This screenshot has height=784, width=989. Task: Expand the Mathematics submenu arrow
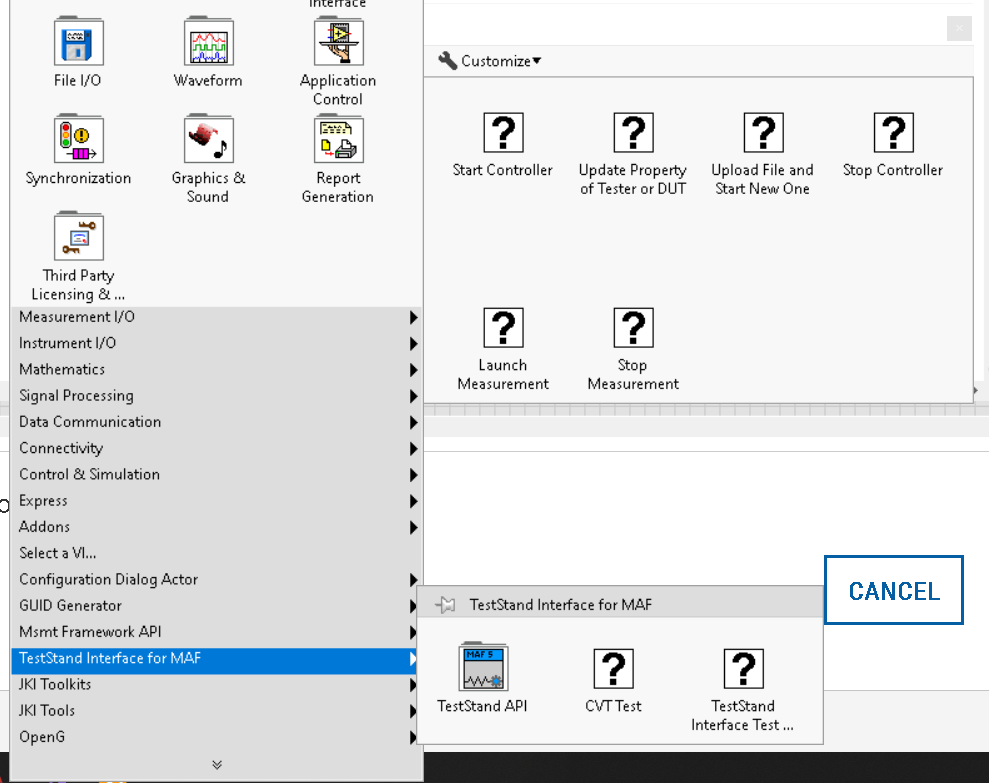[x=413, y=370]
